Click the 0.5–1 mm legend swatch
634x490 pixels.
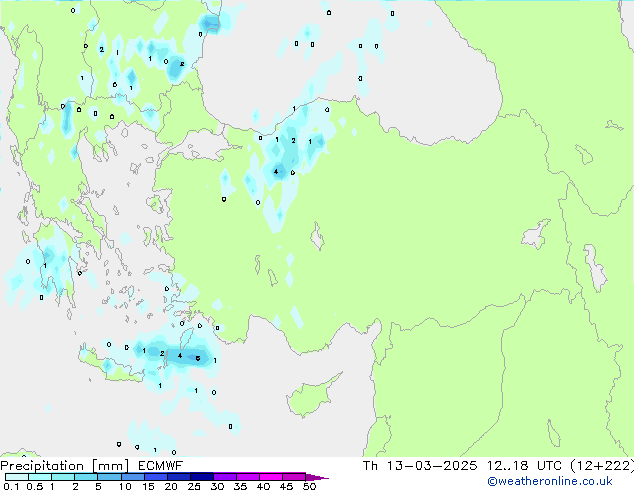click(x=40, y=477)
